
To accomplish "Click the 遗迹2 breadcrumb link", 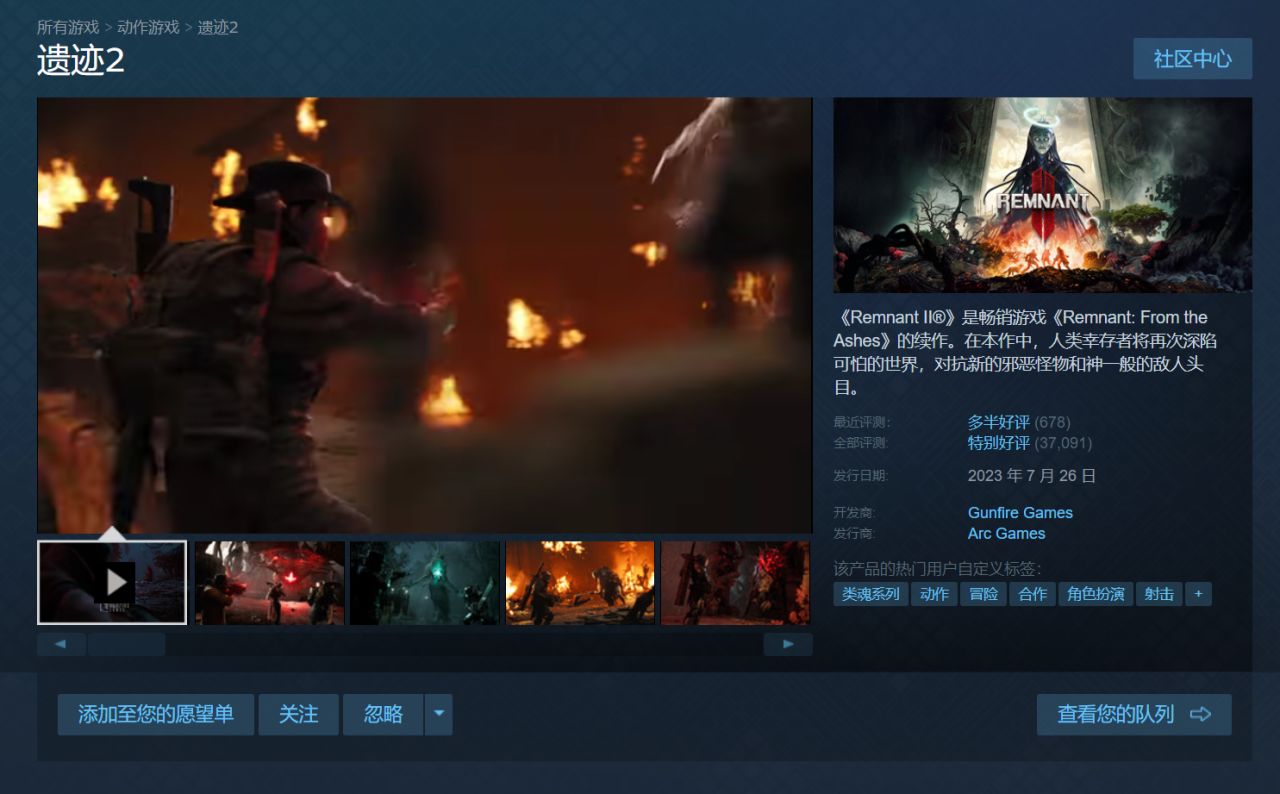I will pyautogui.click(x=218, y=27).
